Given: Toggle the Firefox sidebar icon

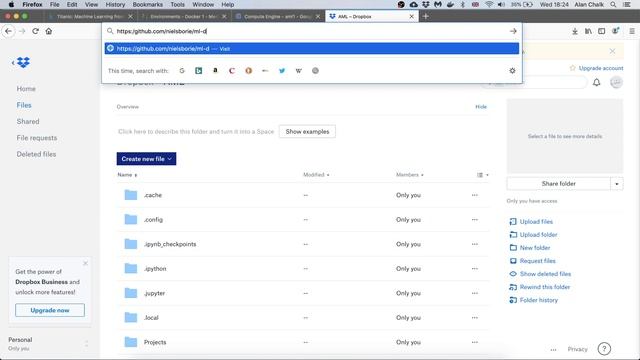Looking at the screenshot, I should point(602,31).
